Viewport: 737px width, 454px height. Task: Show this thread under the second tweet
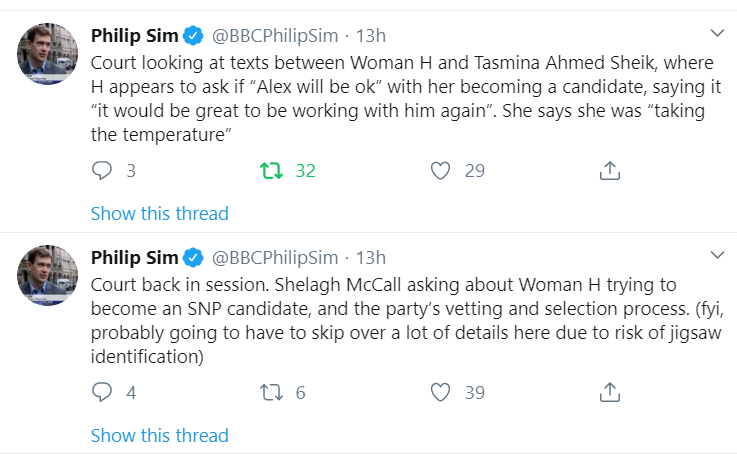click(159, 435)
